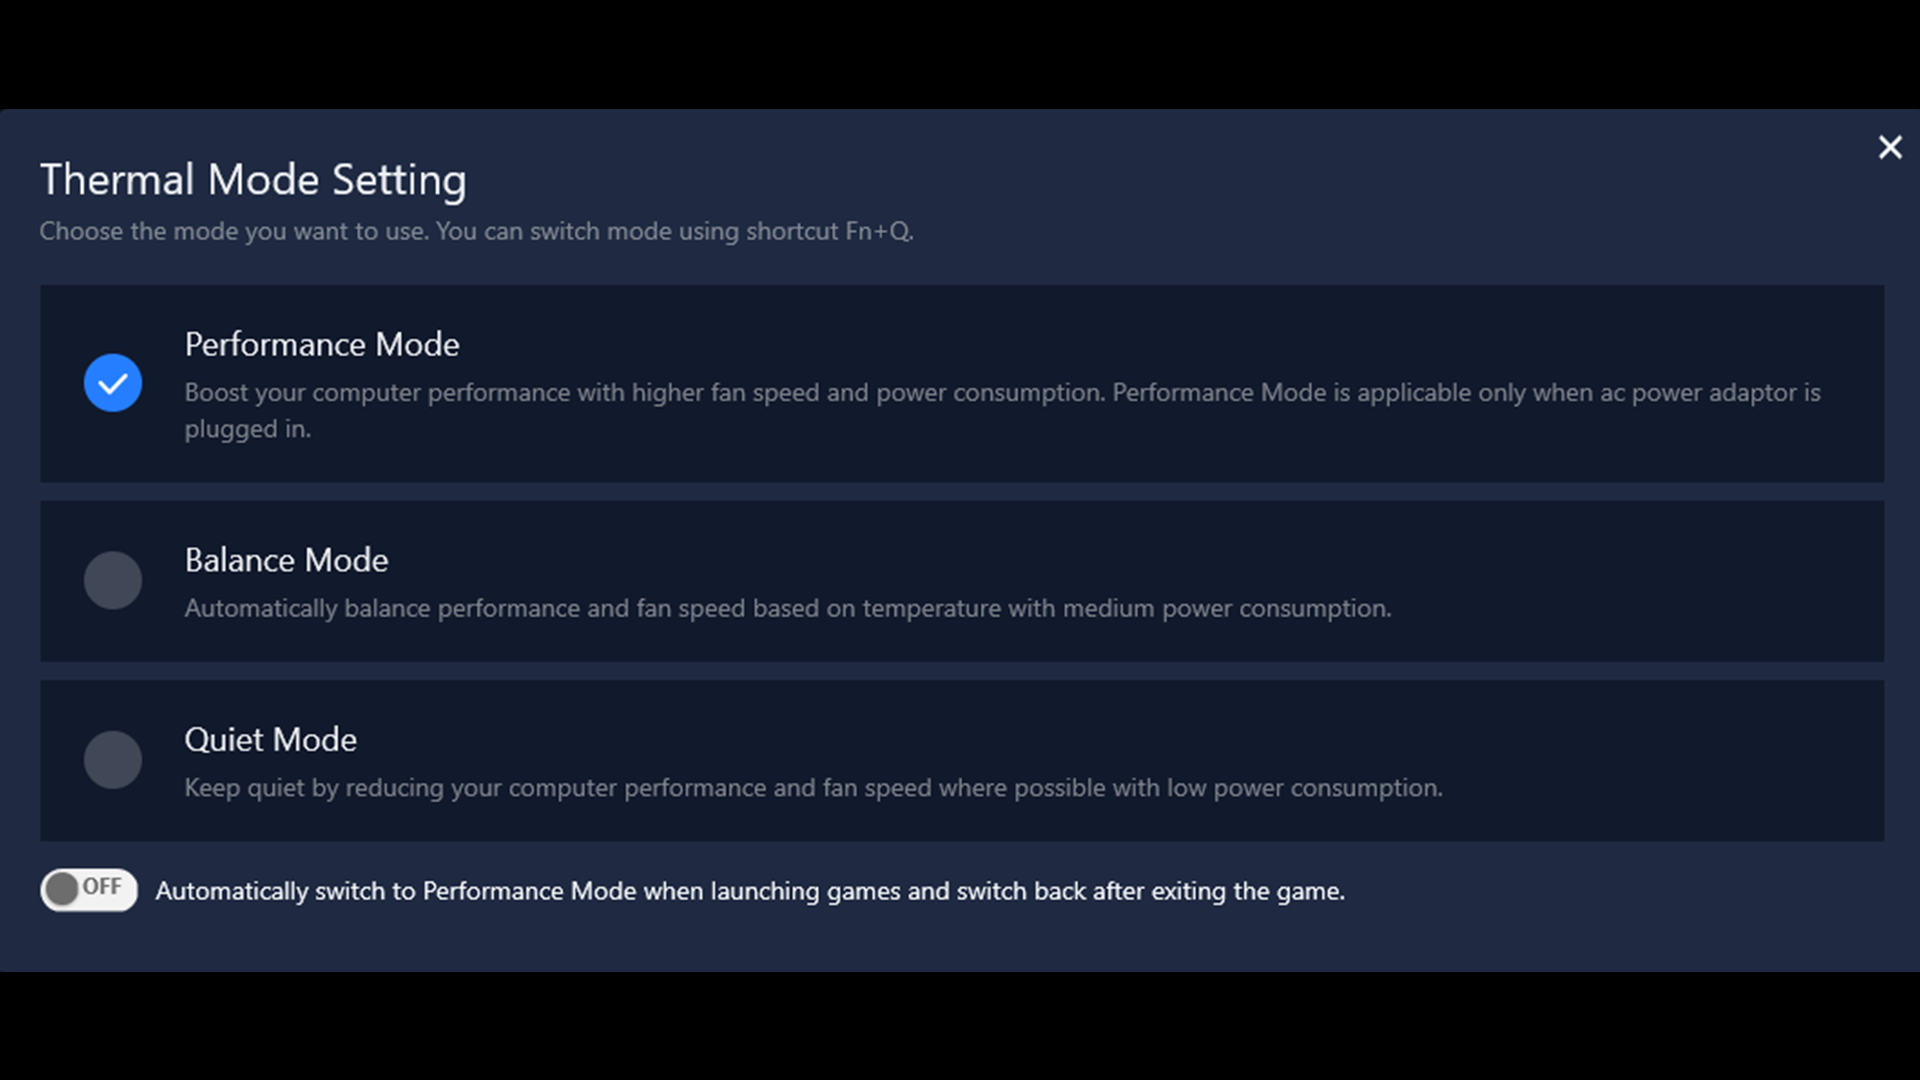Click empty space right of Quiet Mode title
1920x1080 pixels.
(x=1100, y=740)
